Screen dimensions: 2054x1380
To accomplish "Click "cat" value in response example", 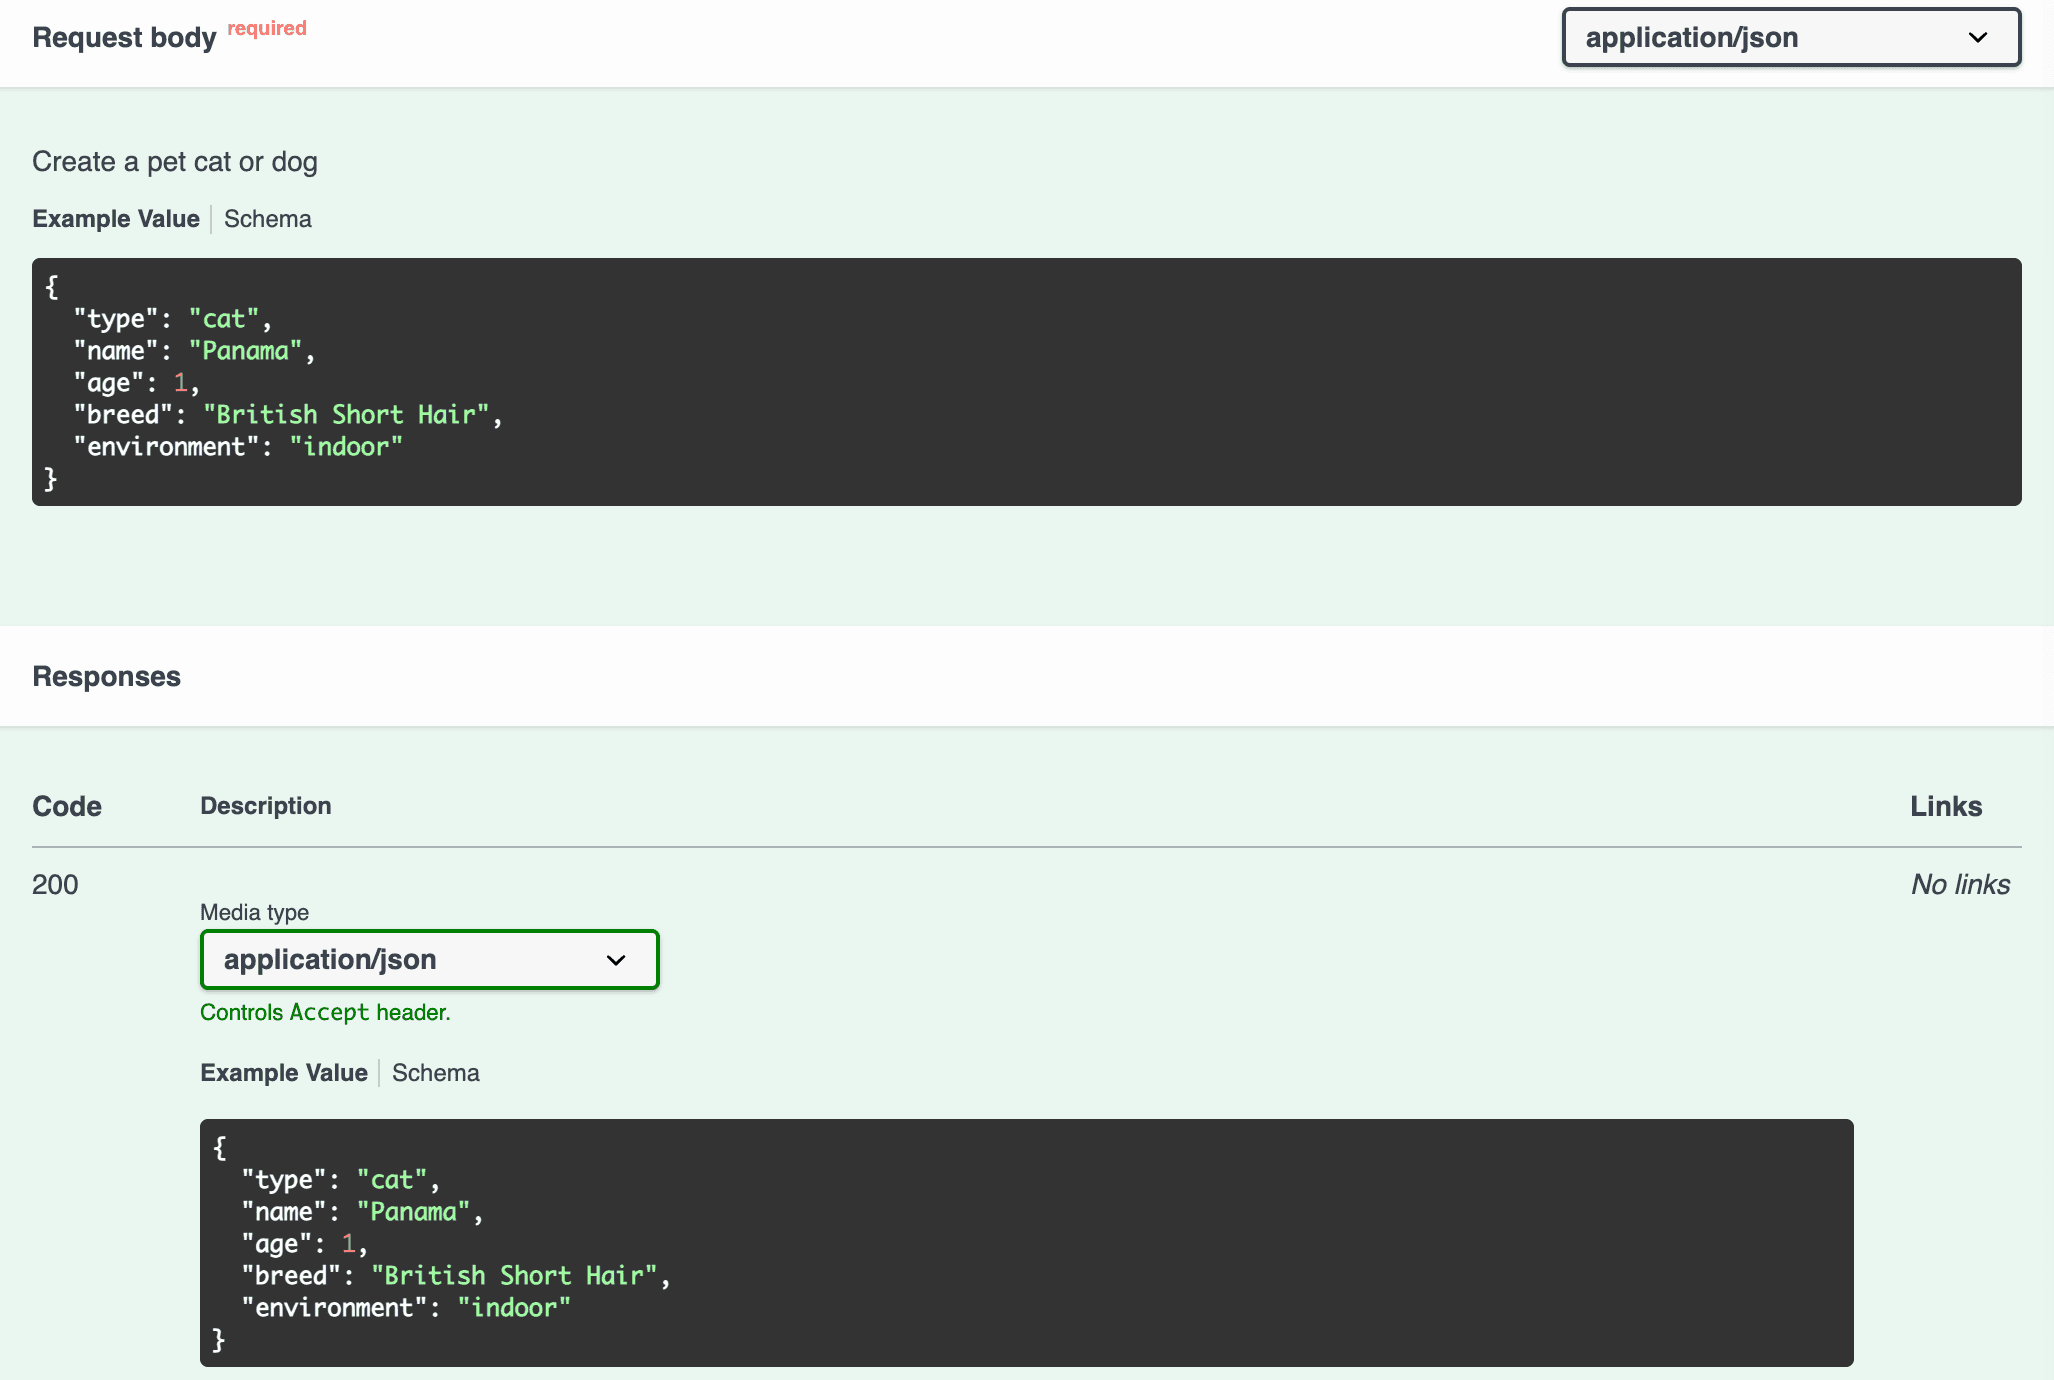I will pos(392,1180).
